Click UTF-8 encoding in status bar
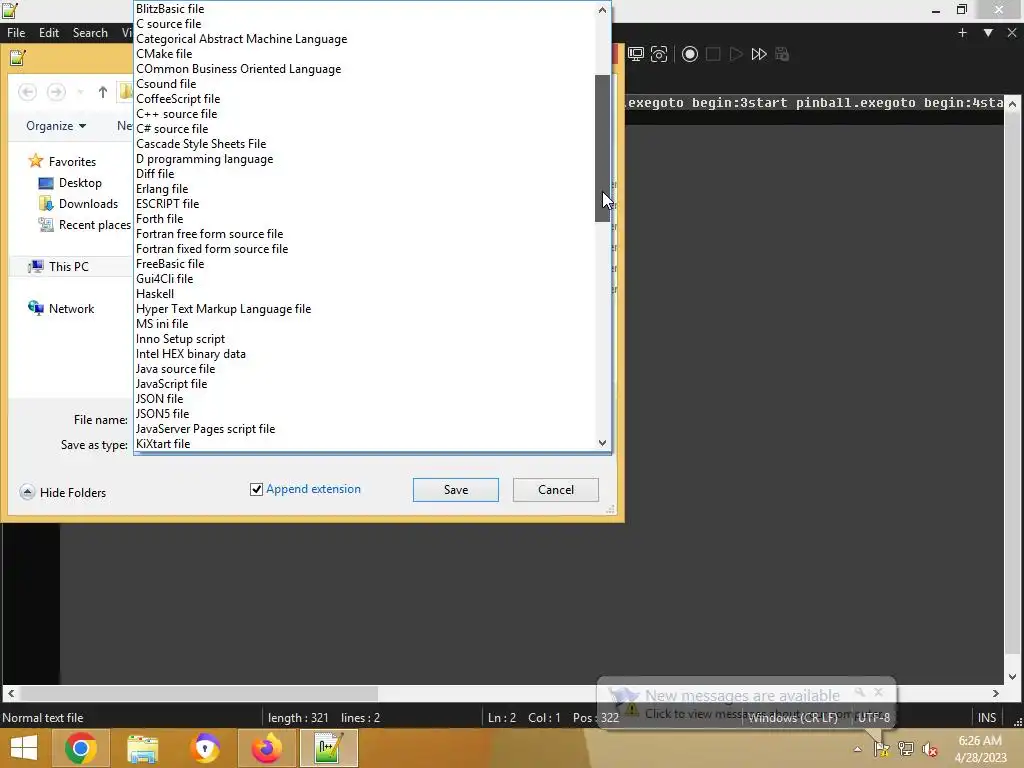Image resolution: width=1024 pixels, height=768 pixels. point(874,718)
